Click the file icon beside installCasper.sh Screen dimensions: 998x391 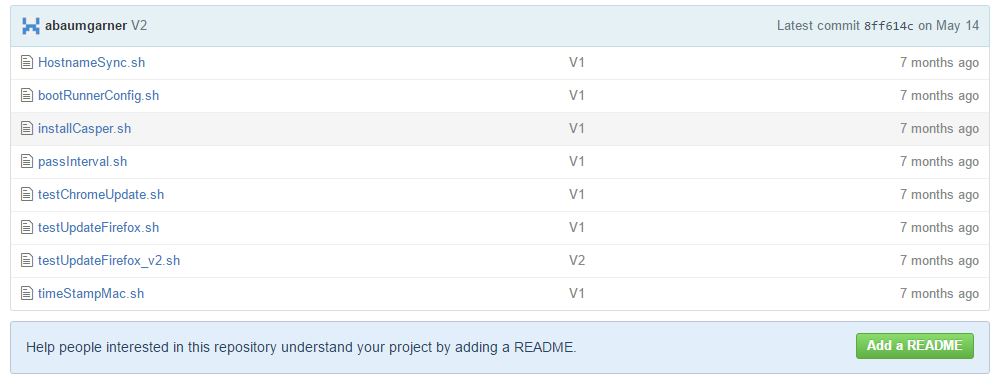coord(27,129)
